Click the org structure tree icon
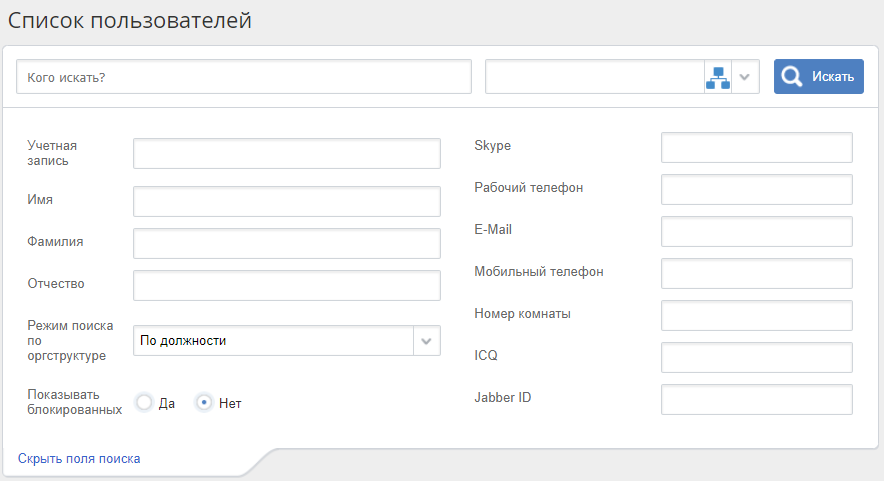 (718, 77)
